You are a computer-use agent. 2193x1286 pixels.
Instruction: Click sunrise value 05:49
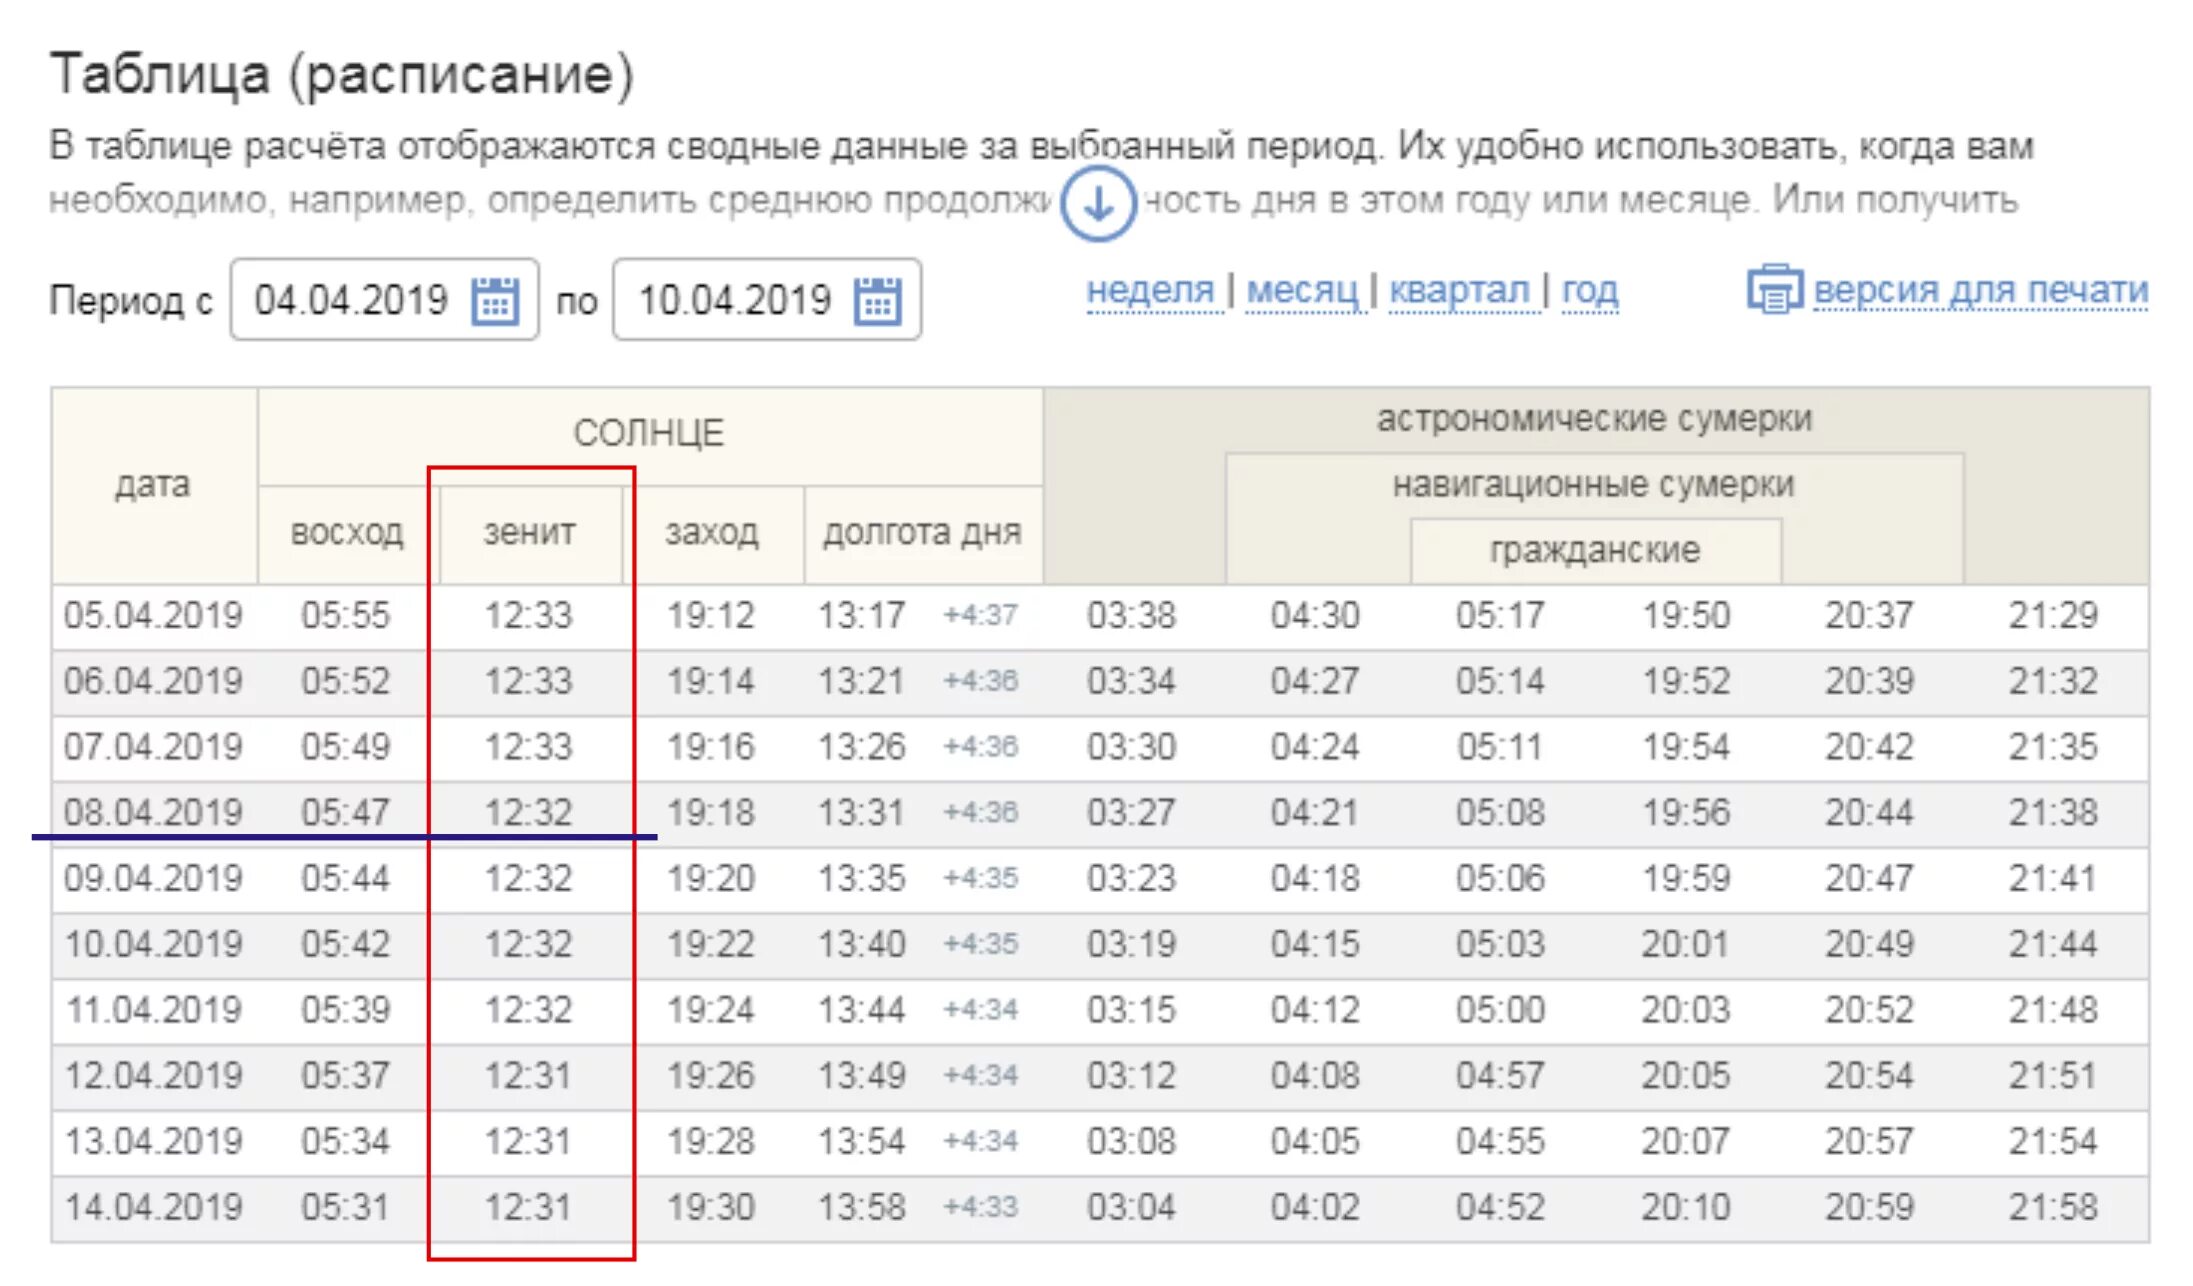[345, 747]
